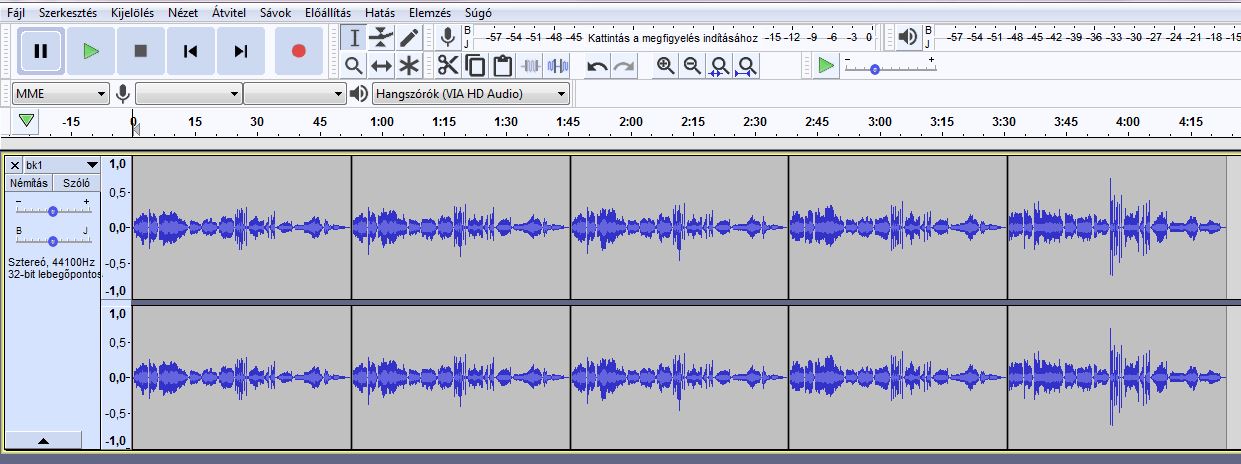Select the Multi-tool asterisk icon
This screenshot has height=464, width=1241.
tap(409, 67)
